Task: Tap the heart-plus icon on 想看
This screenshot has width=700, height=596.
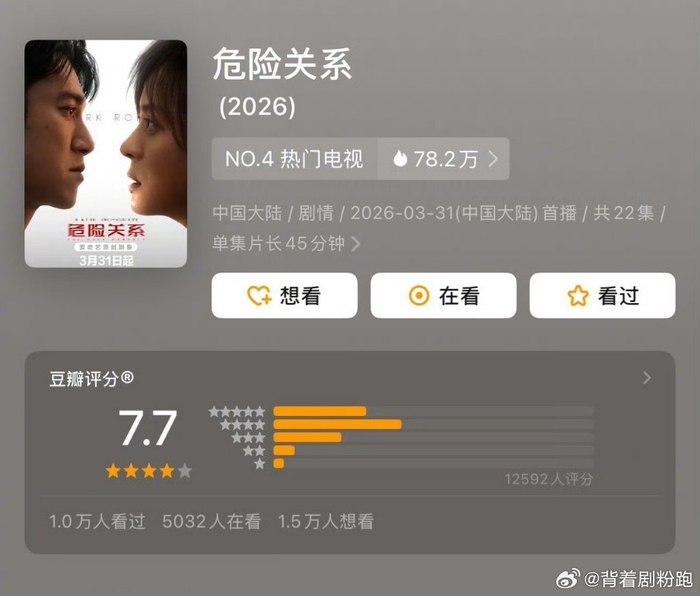Action: pos(259,296)
